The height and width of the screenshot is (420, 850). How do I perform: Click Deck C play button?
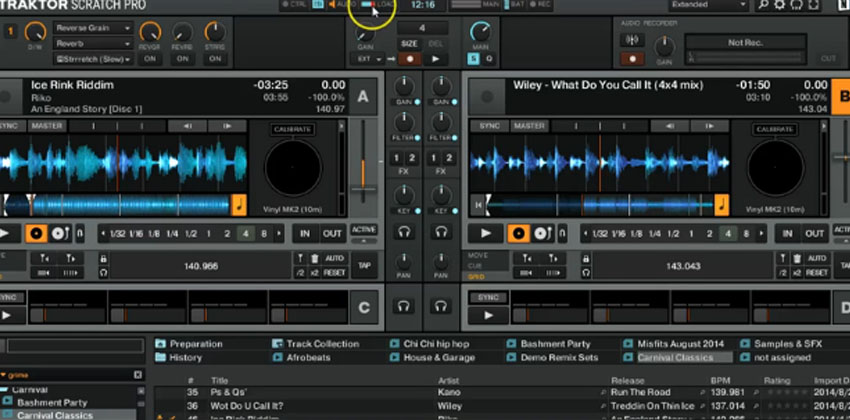(x=7, y=315)
